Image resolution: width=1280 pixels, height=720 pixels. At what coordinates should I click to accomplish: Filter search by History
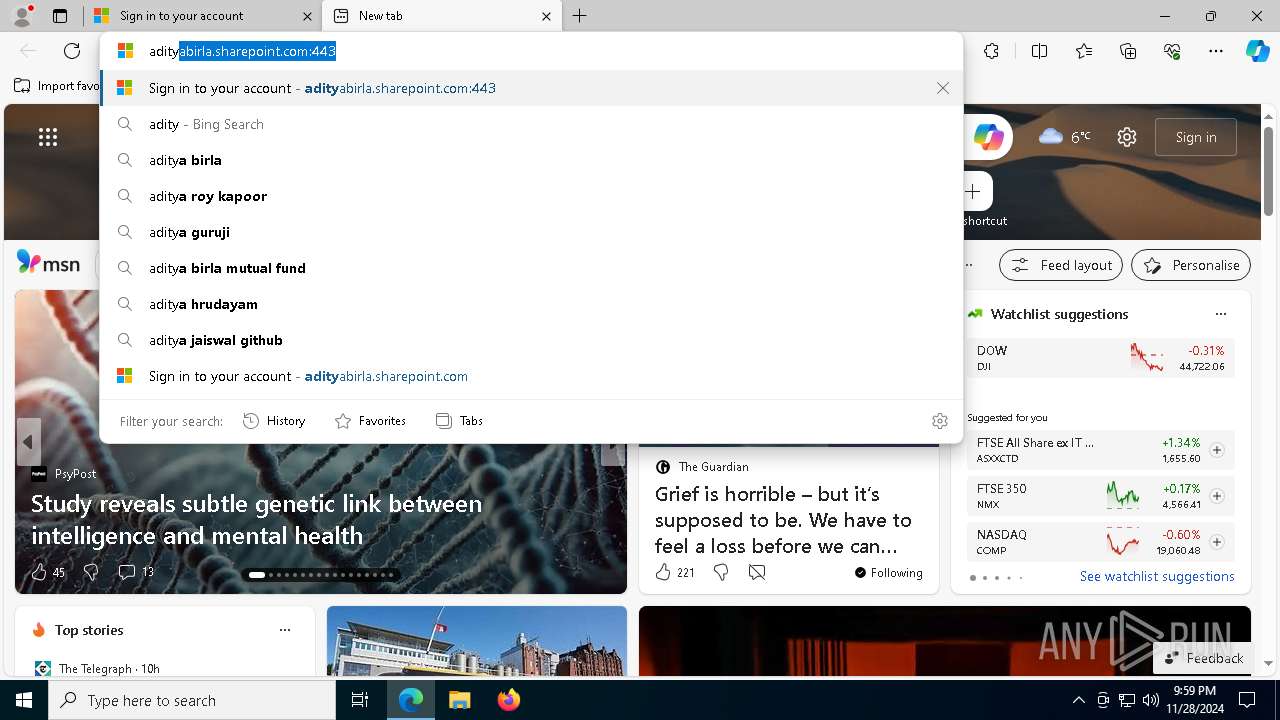click(x=274, y=421)
